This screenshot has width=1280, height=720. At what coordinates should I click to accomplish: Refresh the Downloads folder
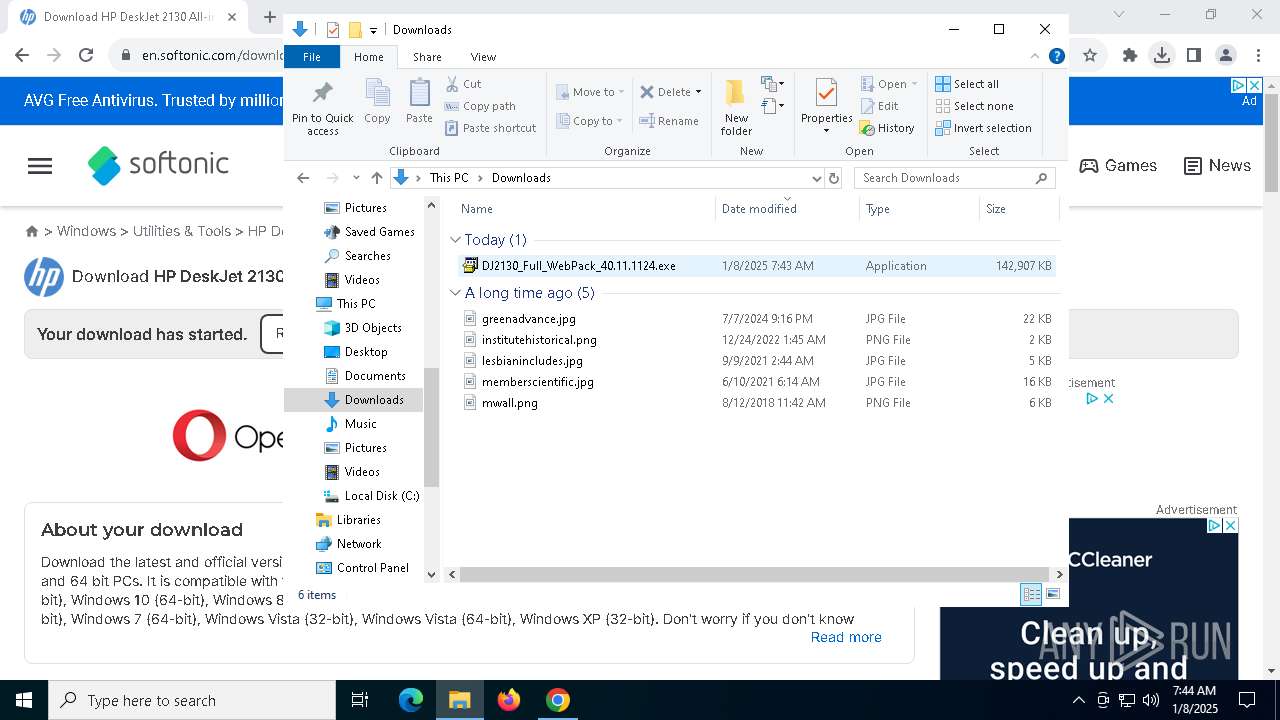[834, 178]
